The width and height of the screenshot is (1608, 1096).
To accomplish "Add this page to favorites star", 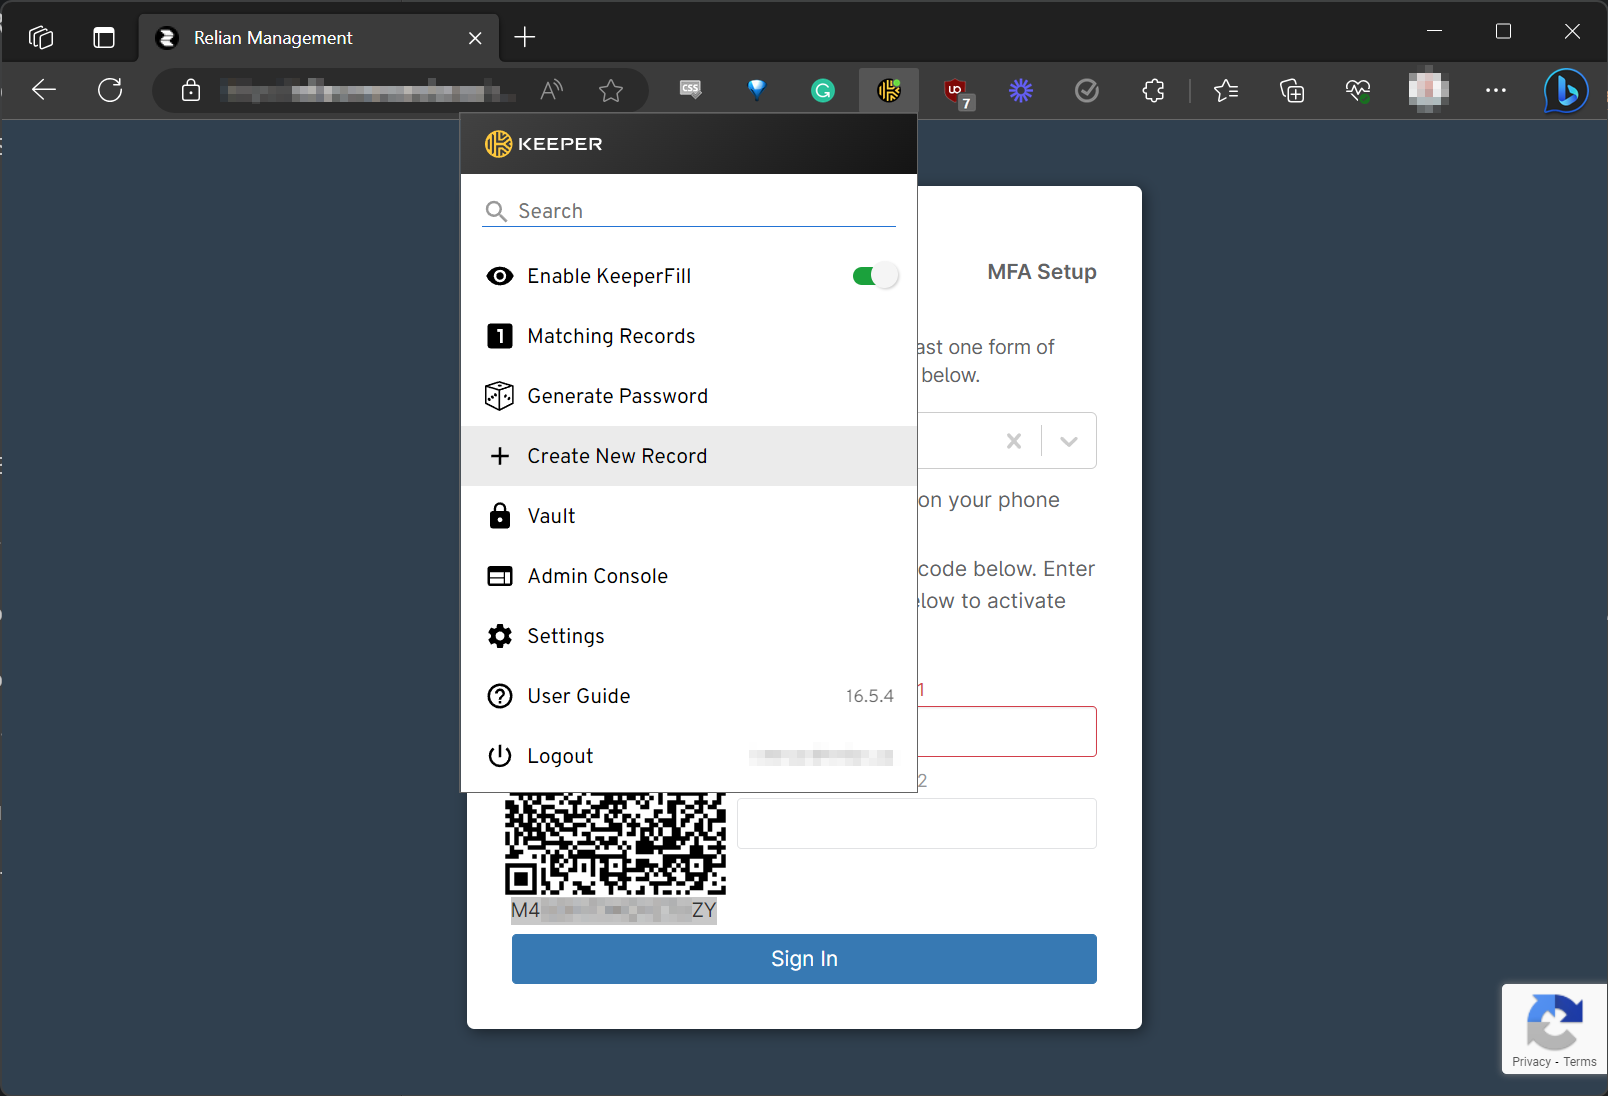I will click(x=611, y=91).
